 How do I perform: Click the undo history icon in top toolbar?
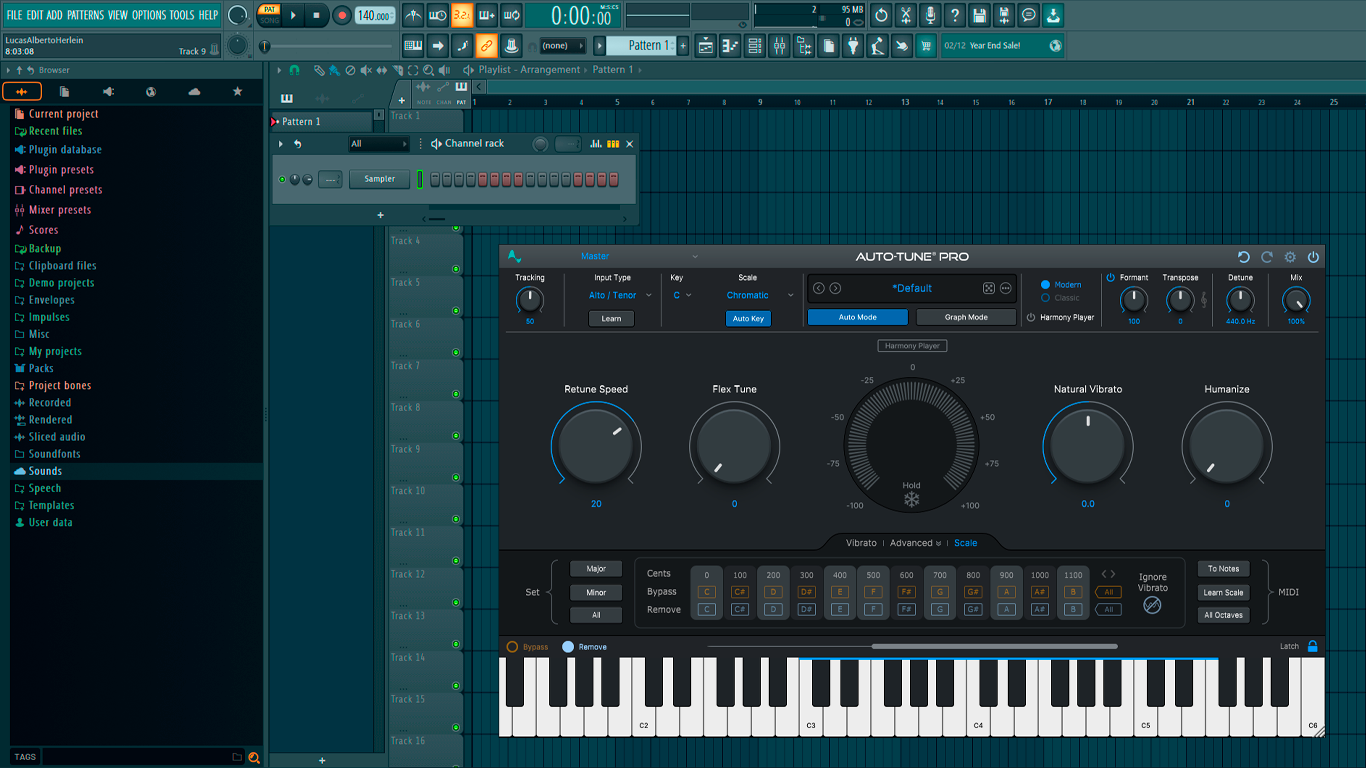(881, 15)
